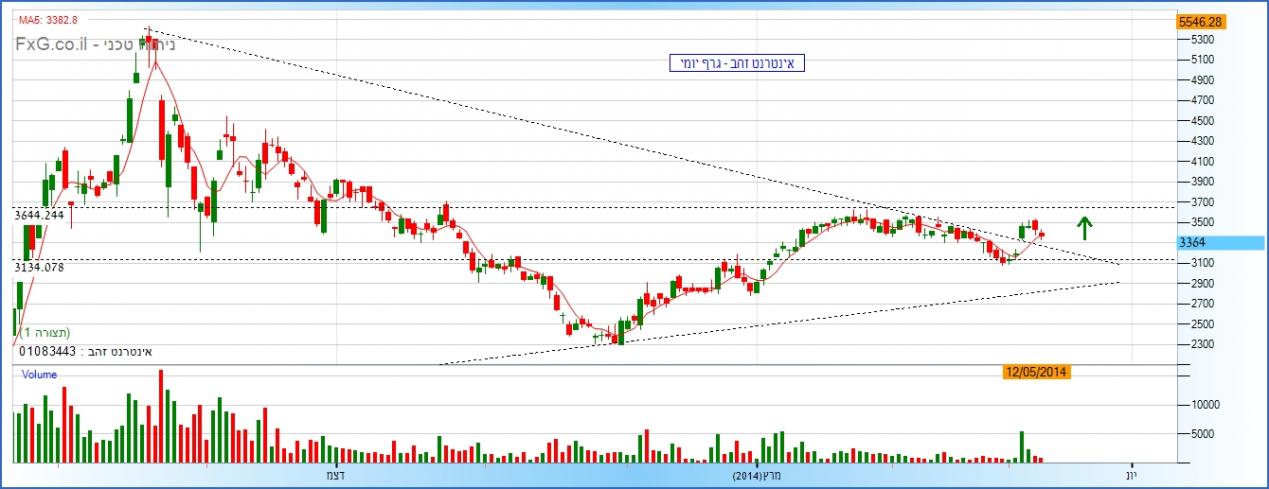
Task: Click the tall green volume bar in May
Action: [1021, 446]
